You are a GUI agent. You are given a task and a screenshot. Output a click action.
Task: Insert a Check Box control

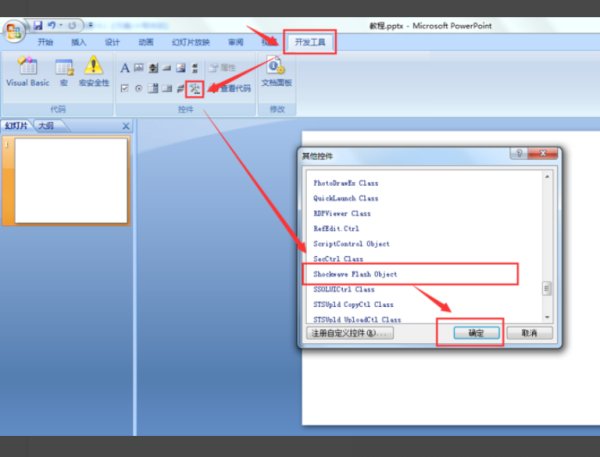coord(124,89)
